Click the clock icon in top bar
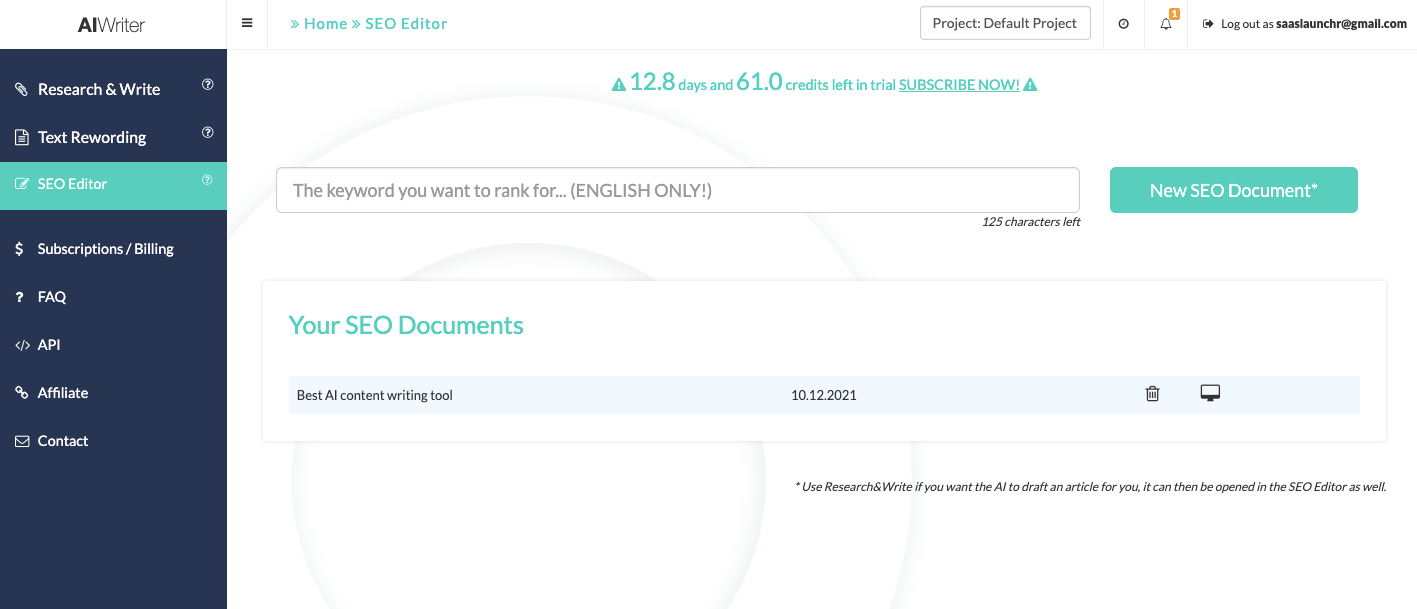 click(x=1123, y=24)
